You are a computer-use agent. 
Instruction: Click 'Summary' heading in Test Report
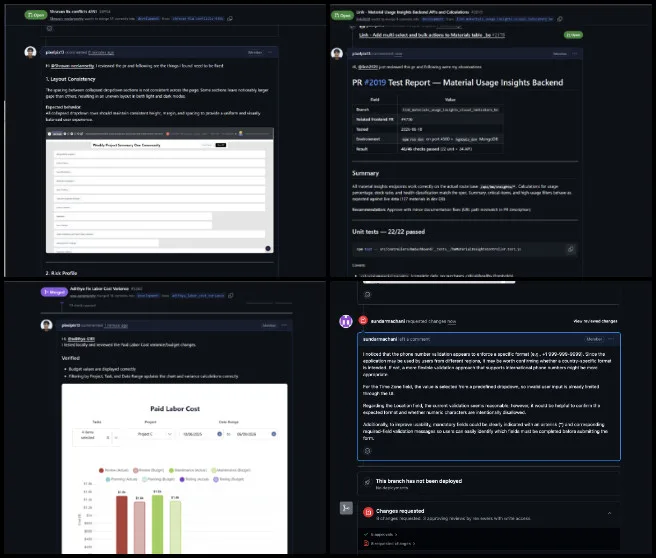tap(365, 173)
